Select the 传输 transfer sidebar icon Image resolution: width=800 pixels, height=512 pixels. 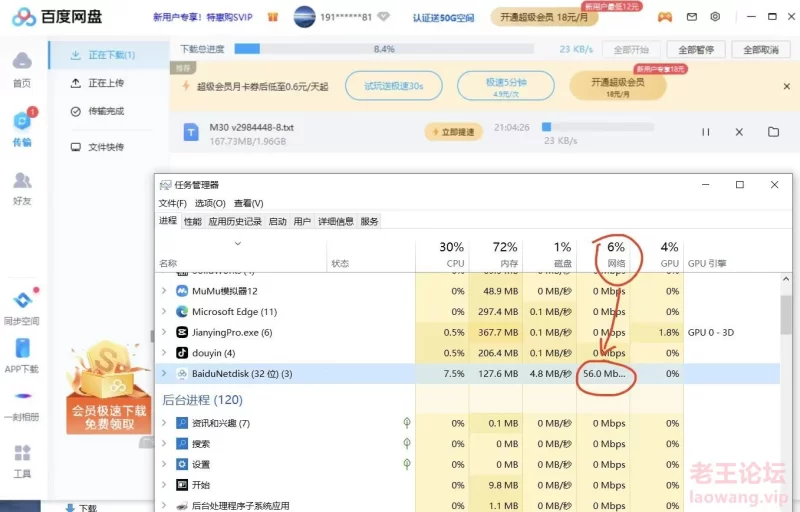[x=22, y=127]
